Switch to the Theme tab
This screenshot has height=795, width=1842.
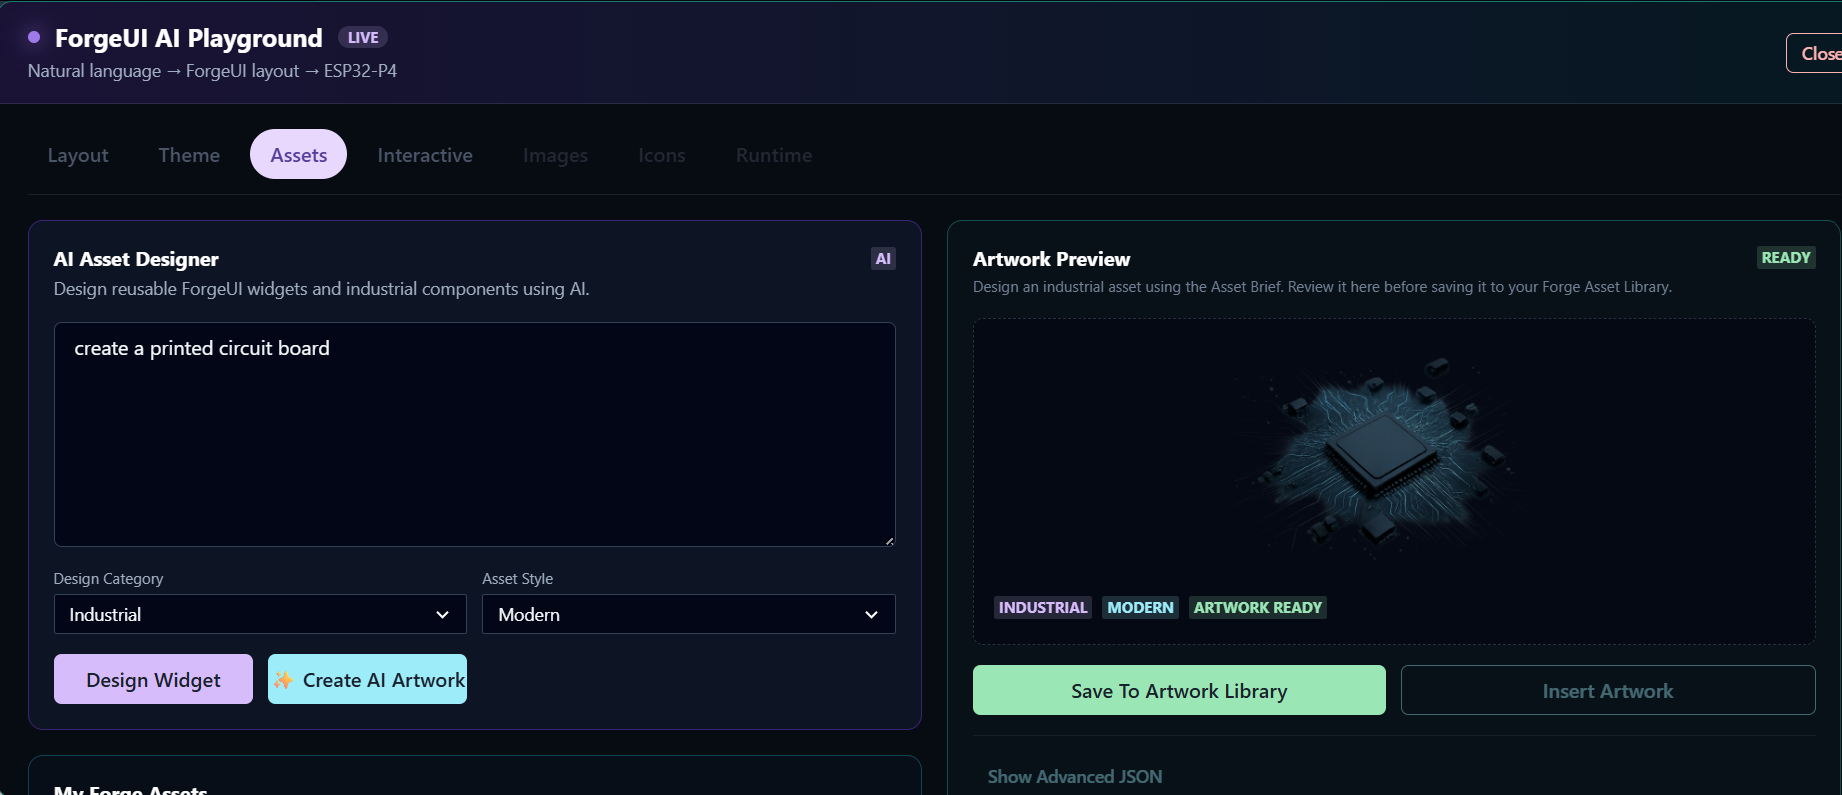(189, 155)
